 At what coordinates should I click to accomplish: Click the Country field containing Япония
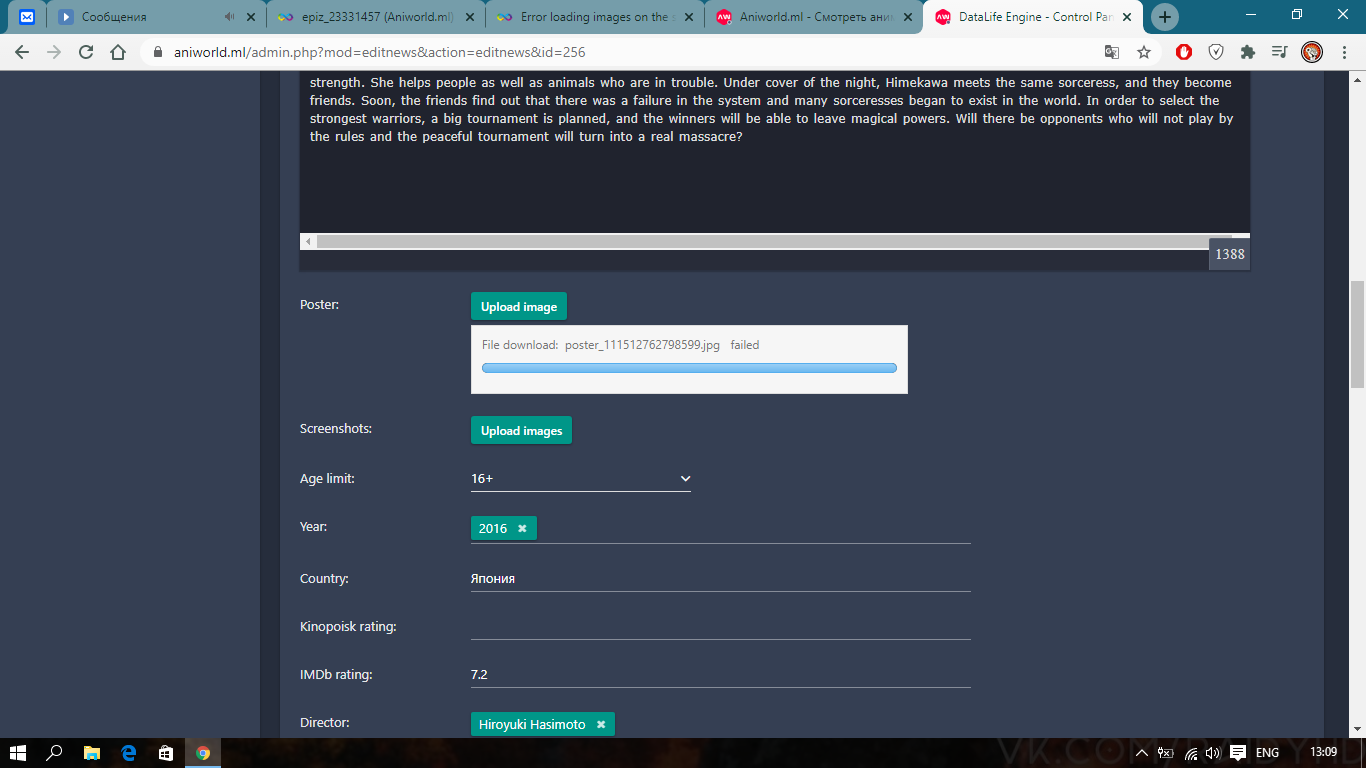tap(720, 578)
